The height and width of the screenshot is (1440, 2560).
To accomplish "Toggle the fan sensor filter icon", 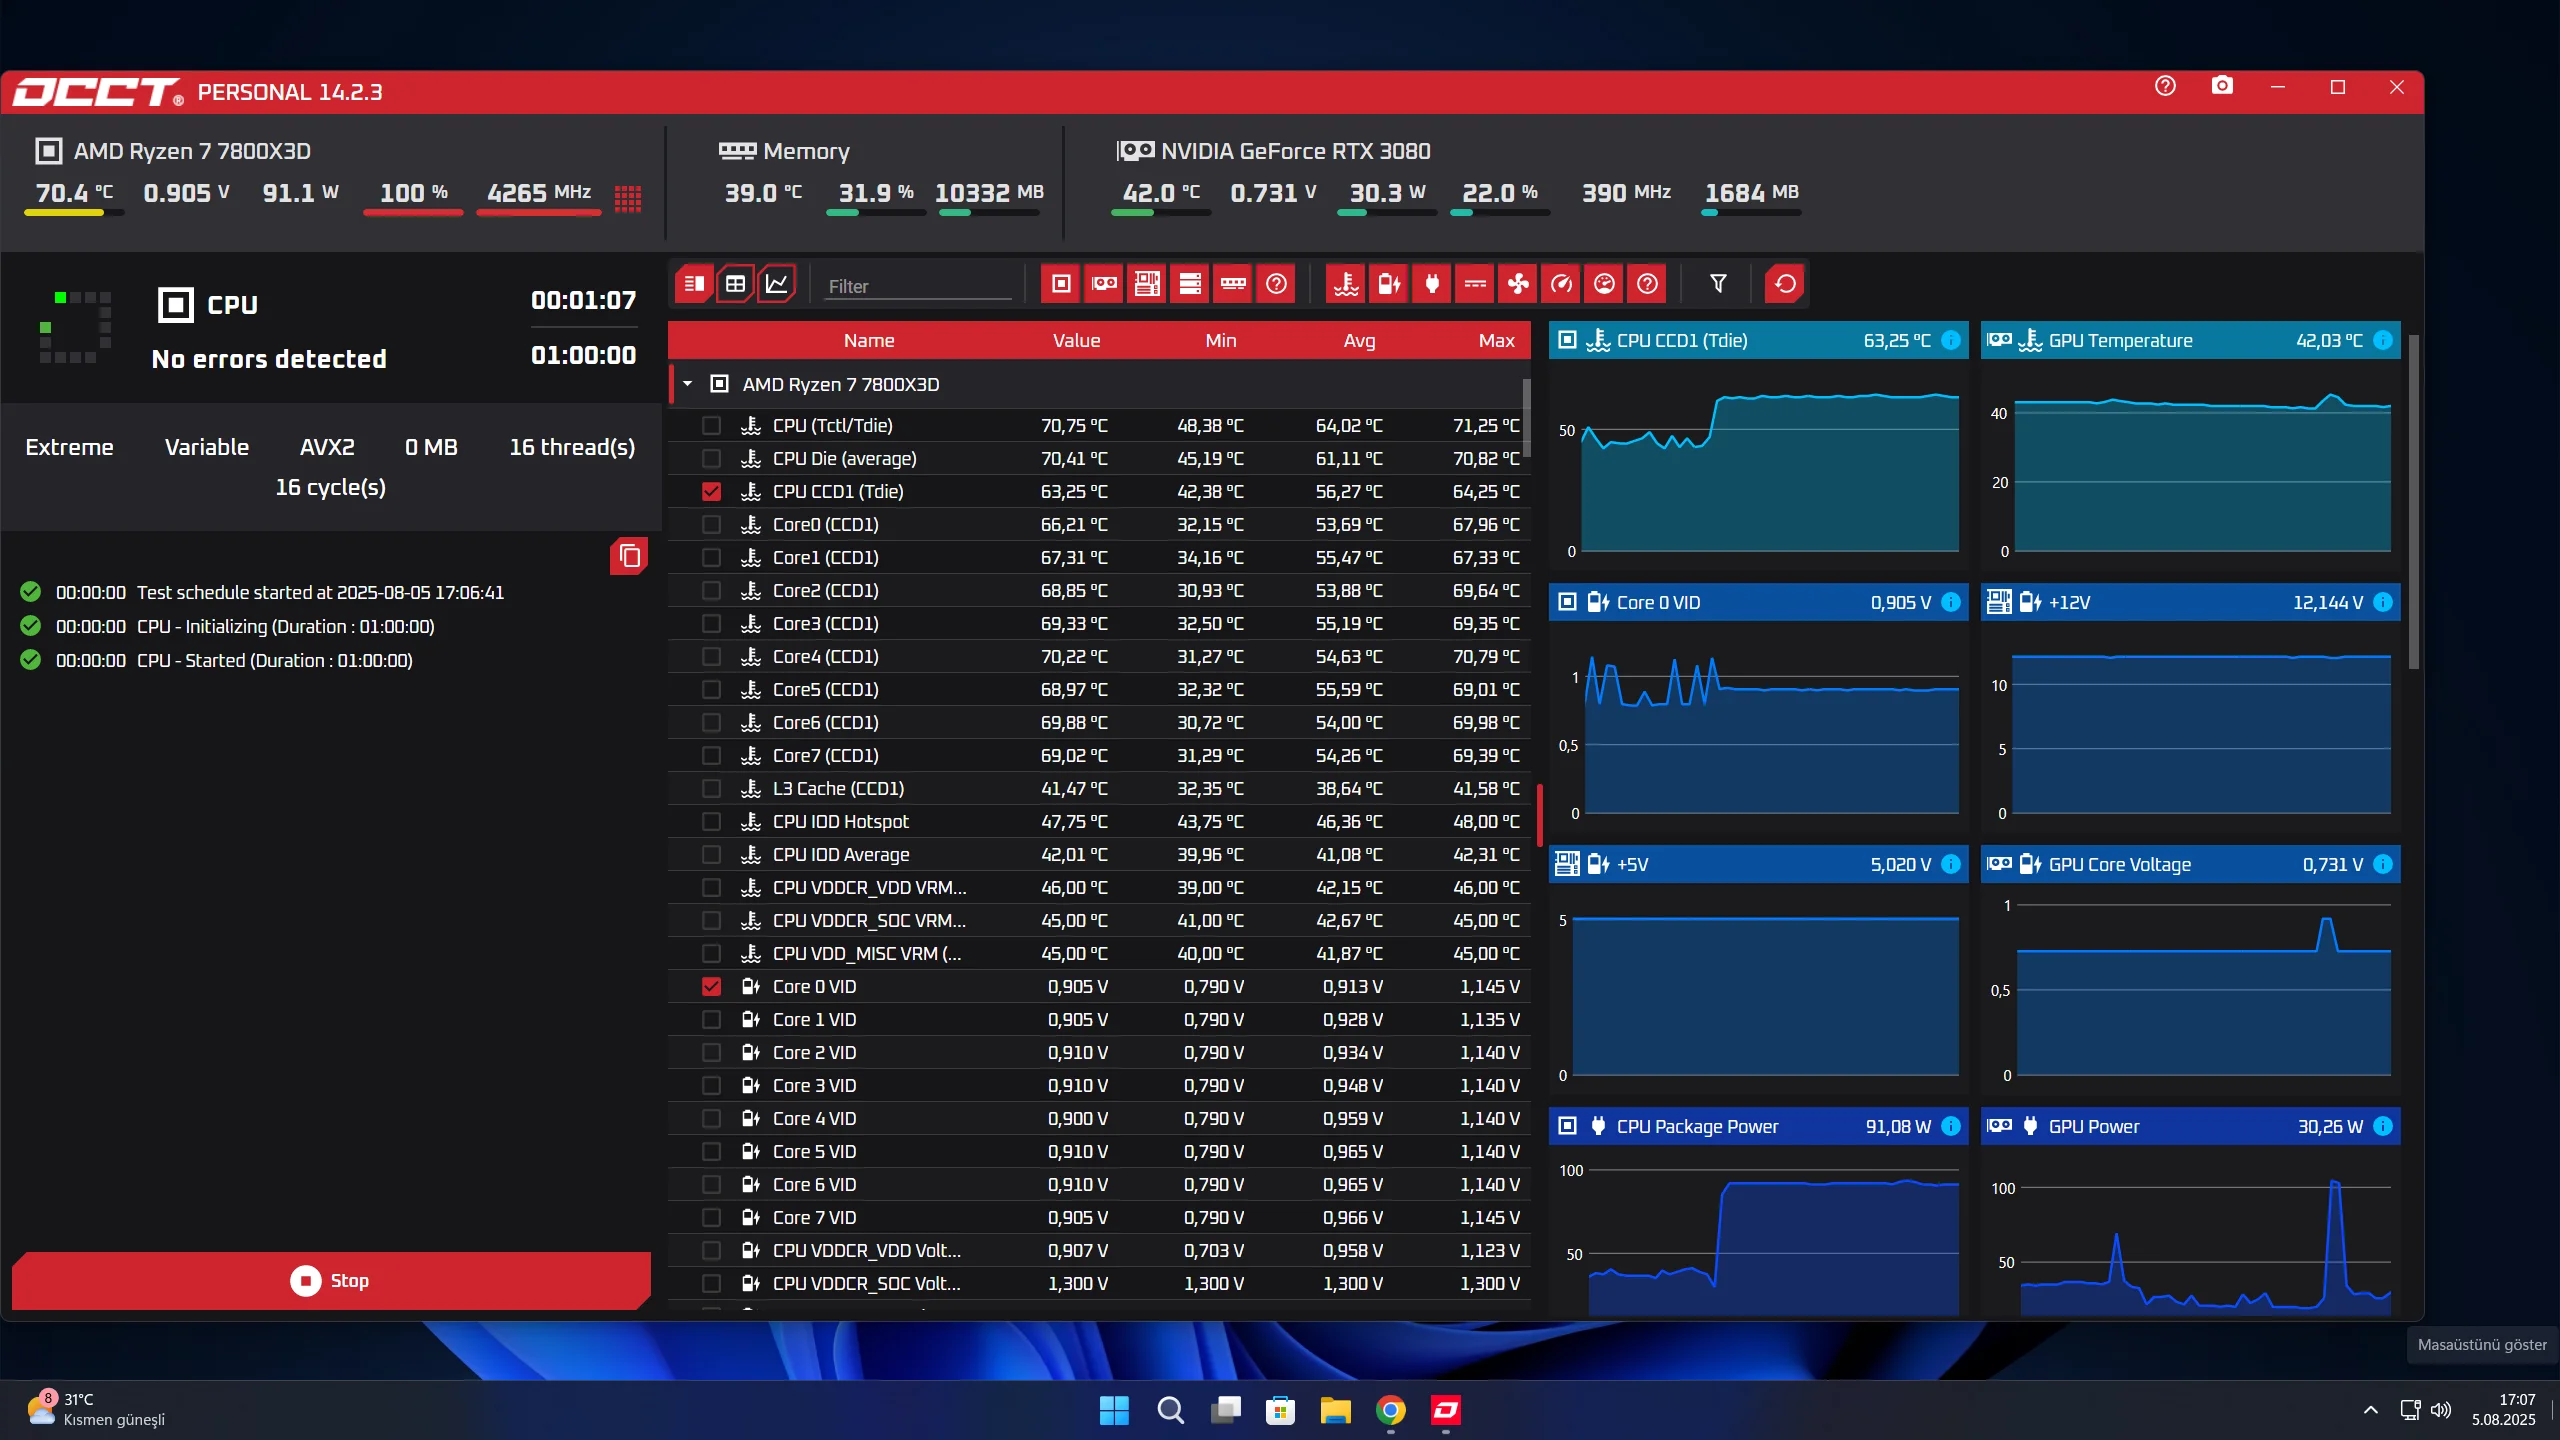I will [1518, 285].
